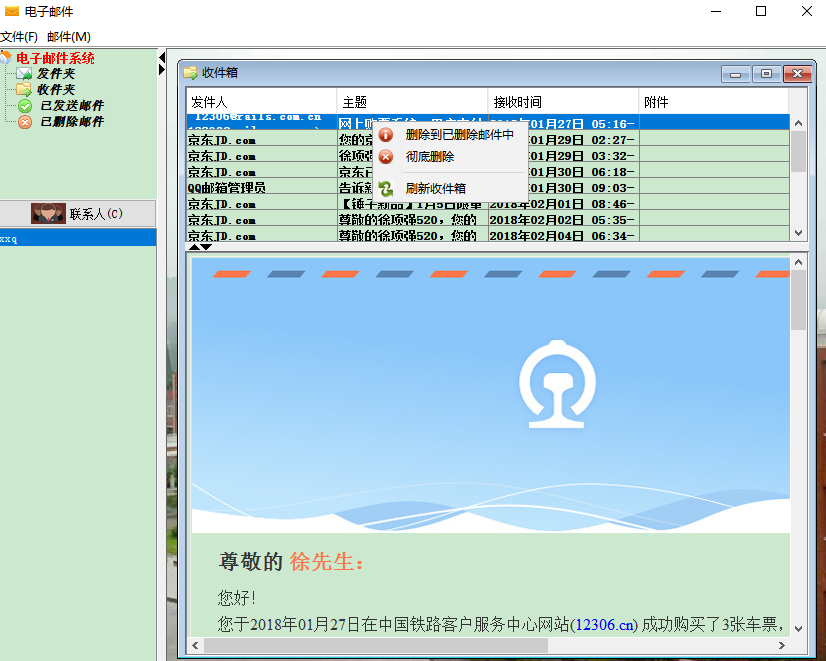Select the QQ邮箱管理员 email row

(x=488, y=186)
